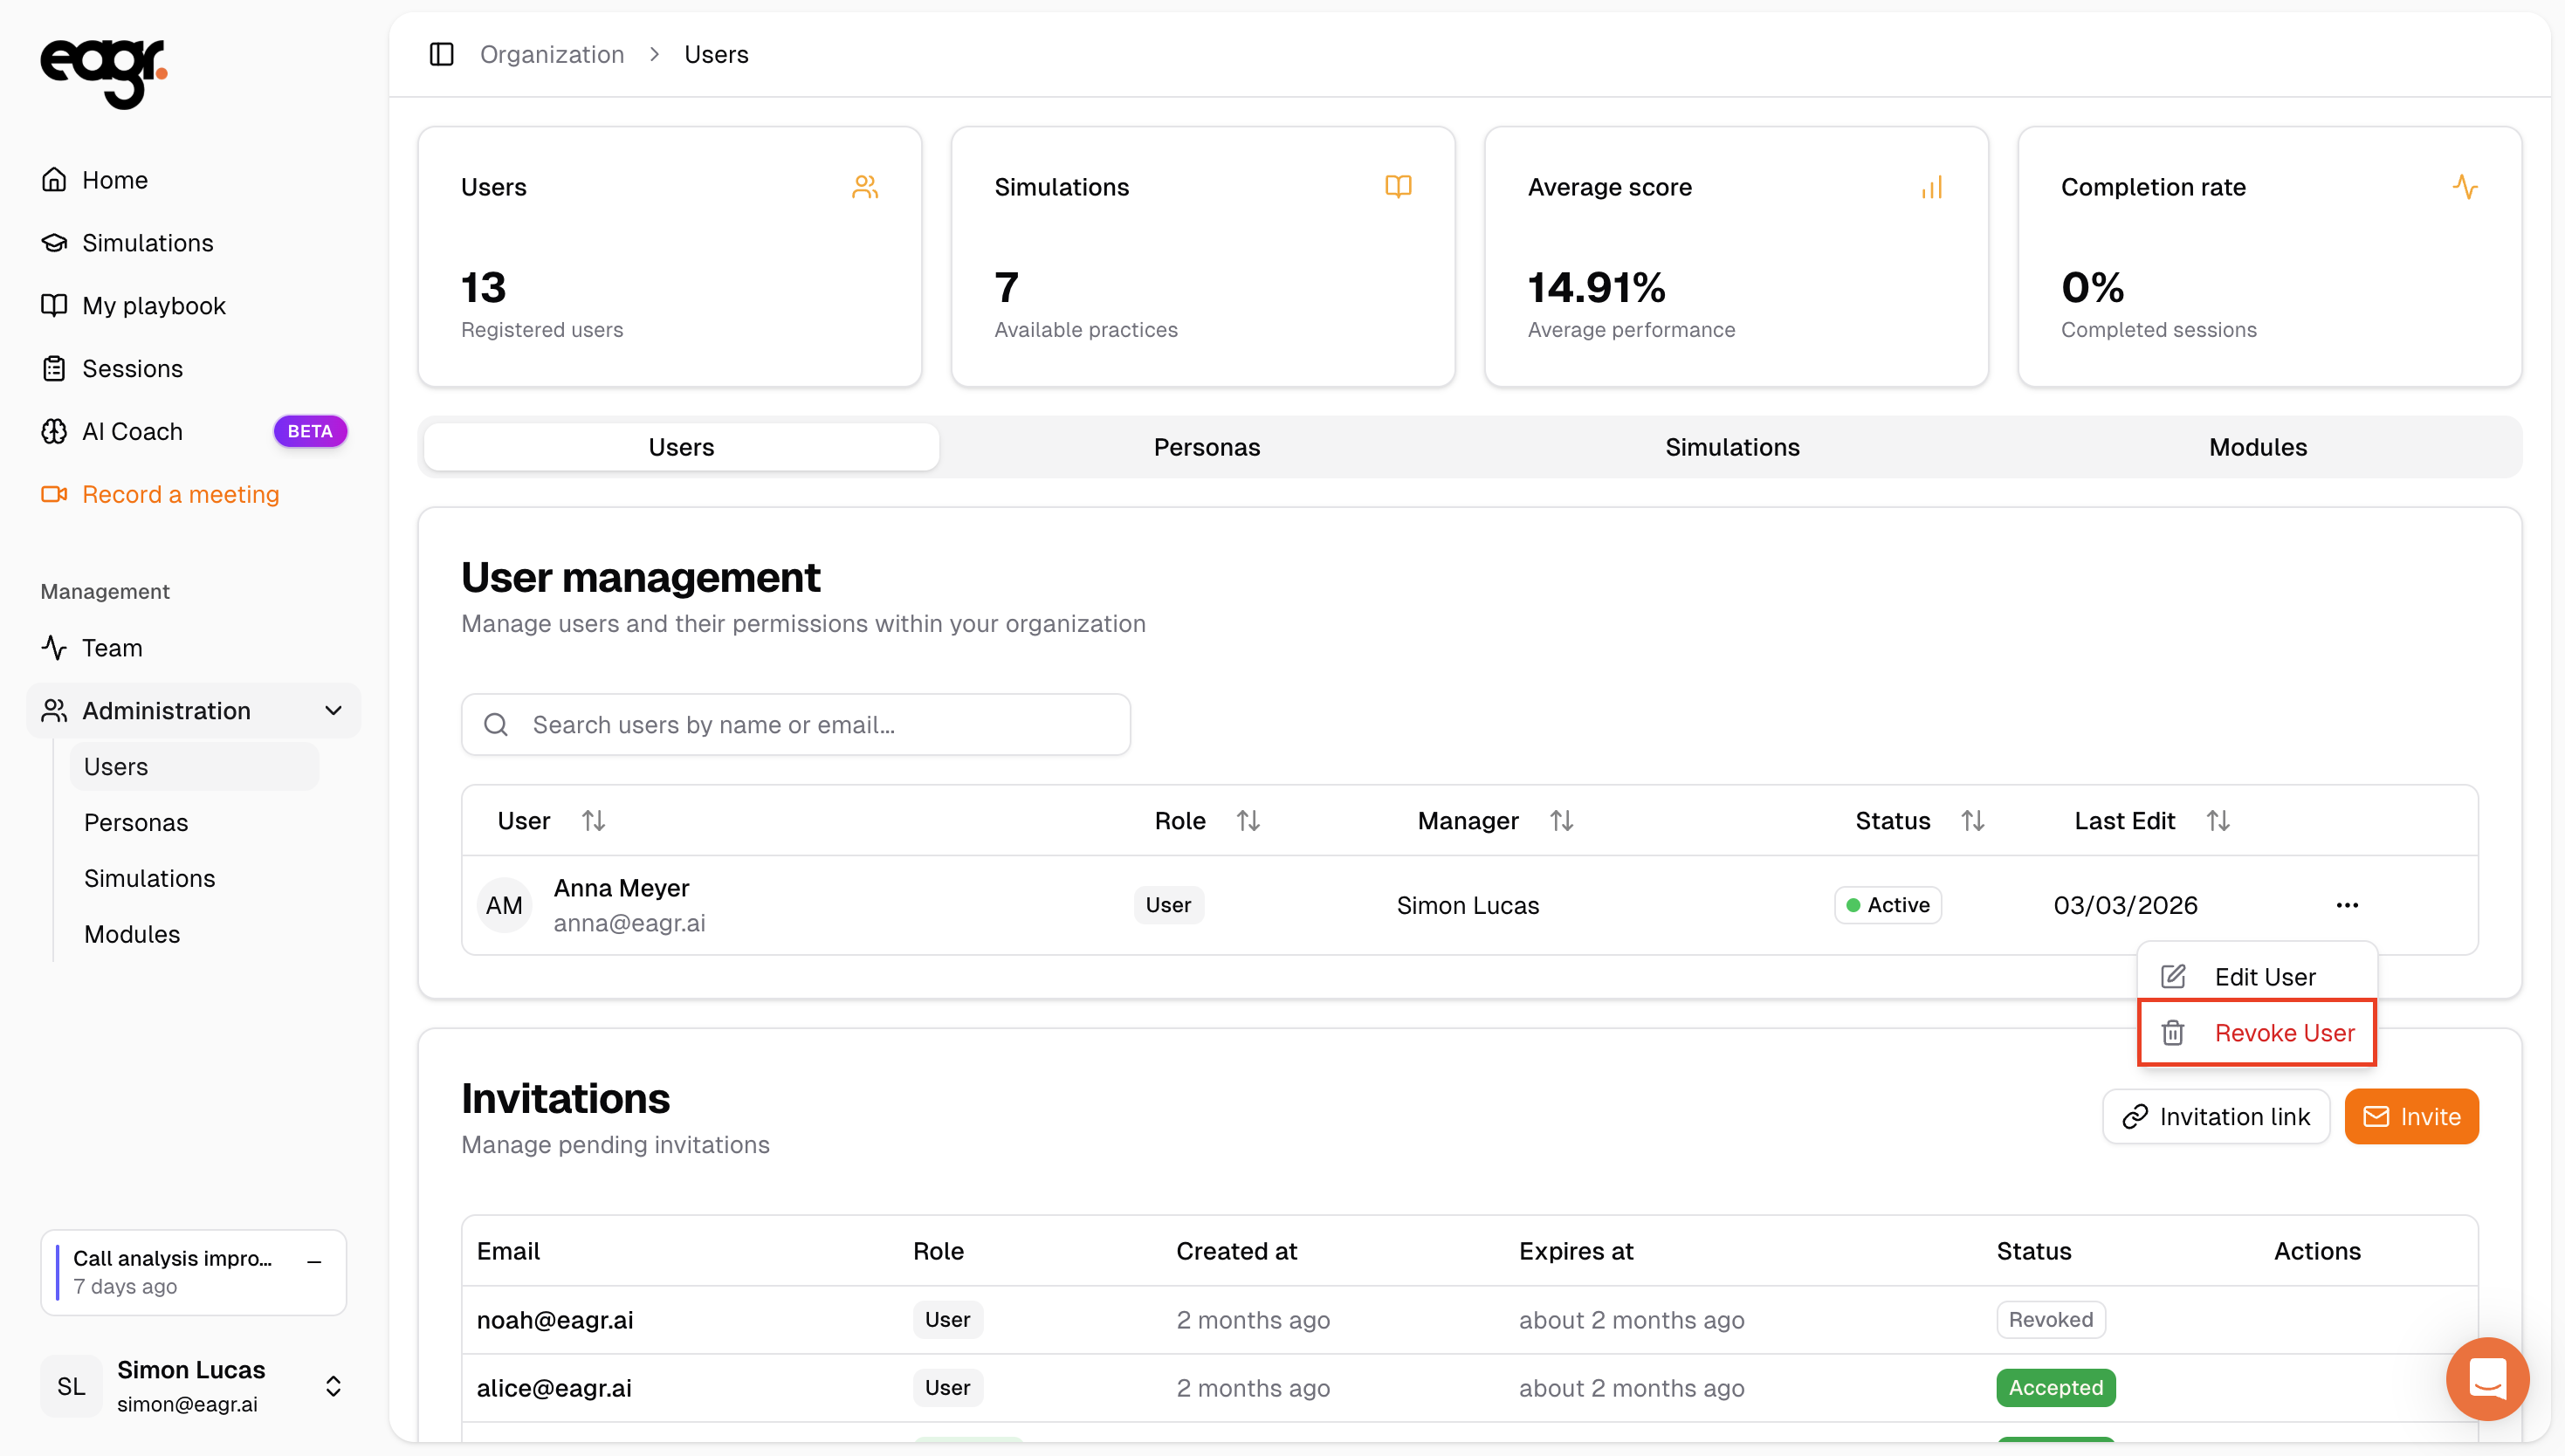Click the Simulations card book icon
Screen dimensions: 2565x1456
click(1398, 187)
